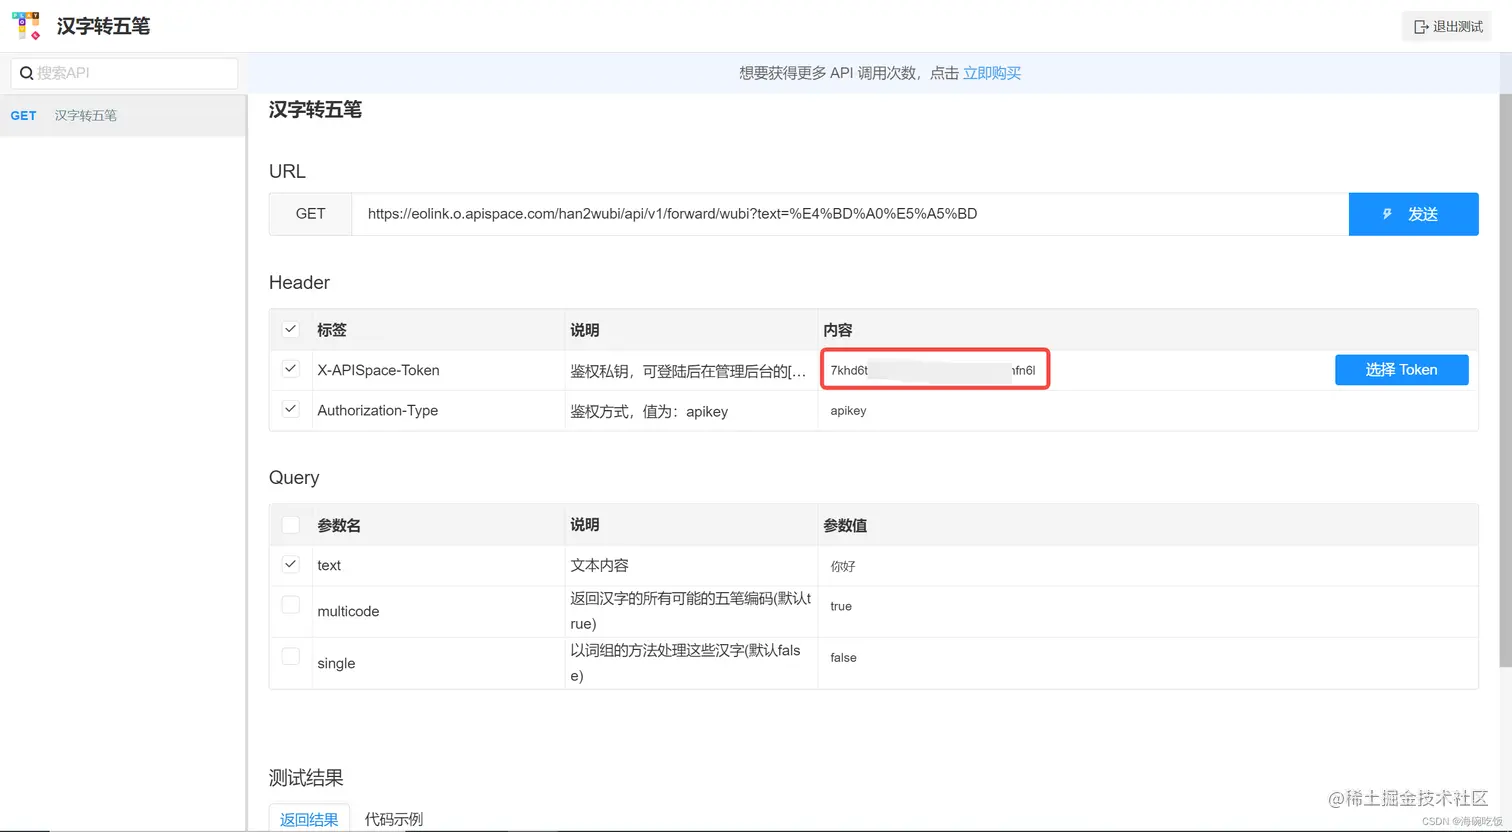The image size is (1512, 832).
Task: Switch to the 代码示例 tab
Action: [394, 819]
